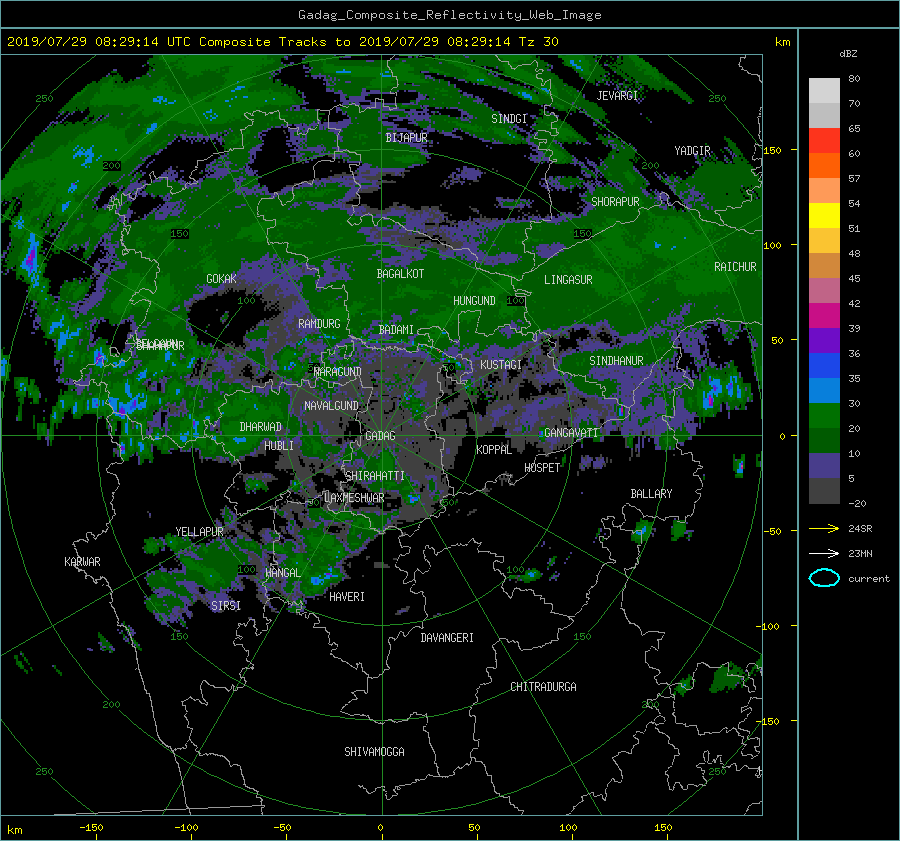Screen dimensions: 900x841
Task: Click the HAVERI label
Action: 347,597
